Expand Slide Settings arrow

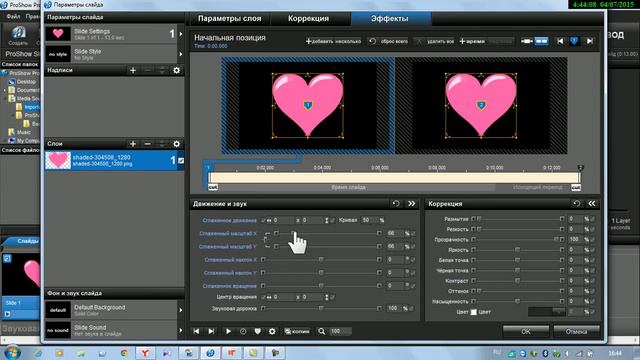click(x=181, y=34)
